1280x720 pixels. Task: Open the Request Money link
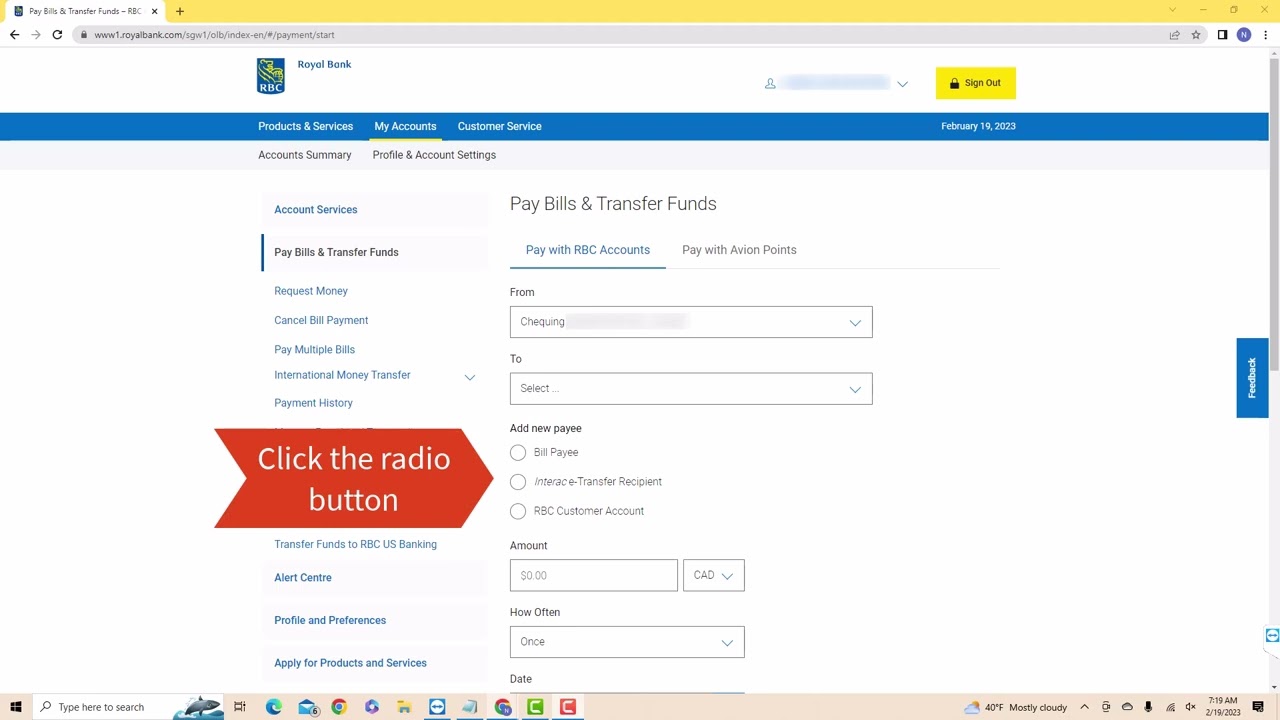click(311, 291)
